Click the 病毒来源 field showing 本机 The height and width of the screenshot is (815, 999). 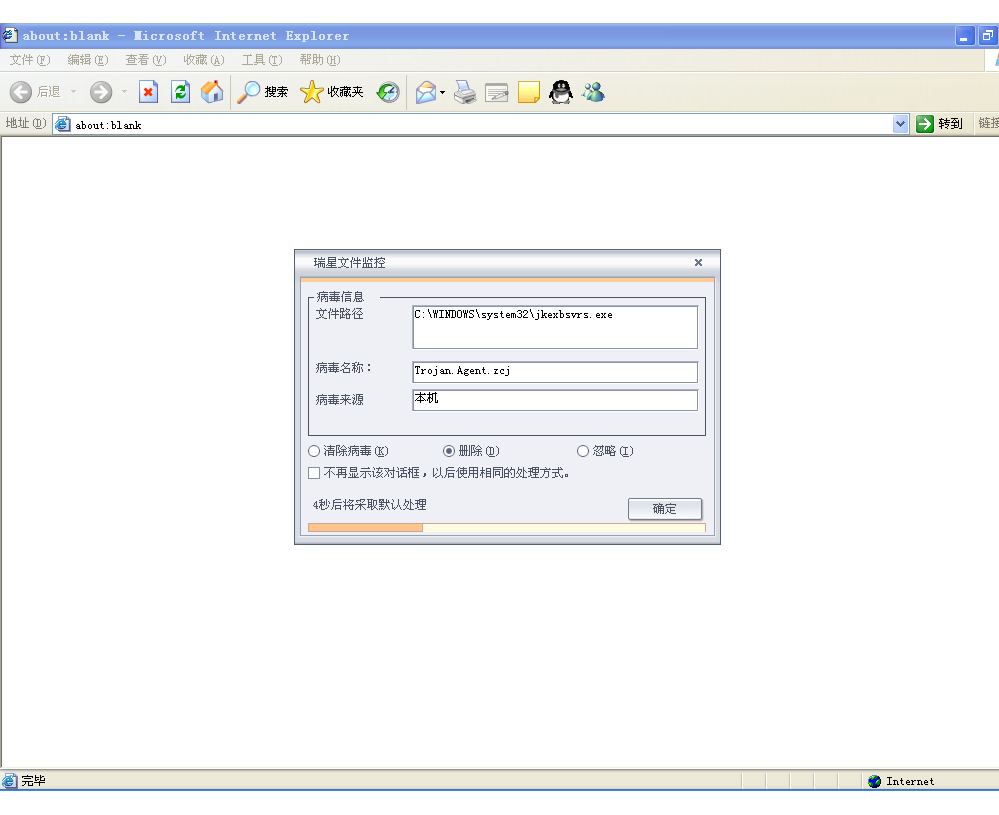[x=555, y=400]
